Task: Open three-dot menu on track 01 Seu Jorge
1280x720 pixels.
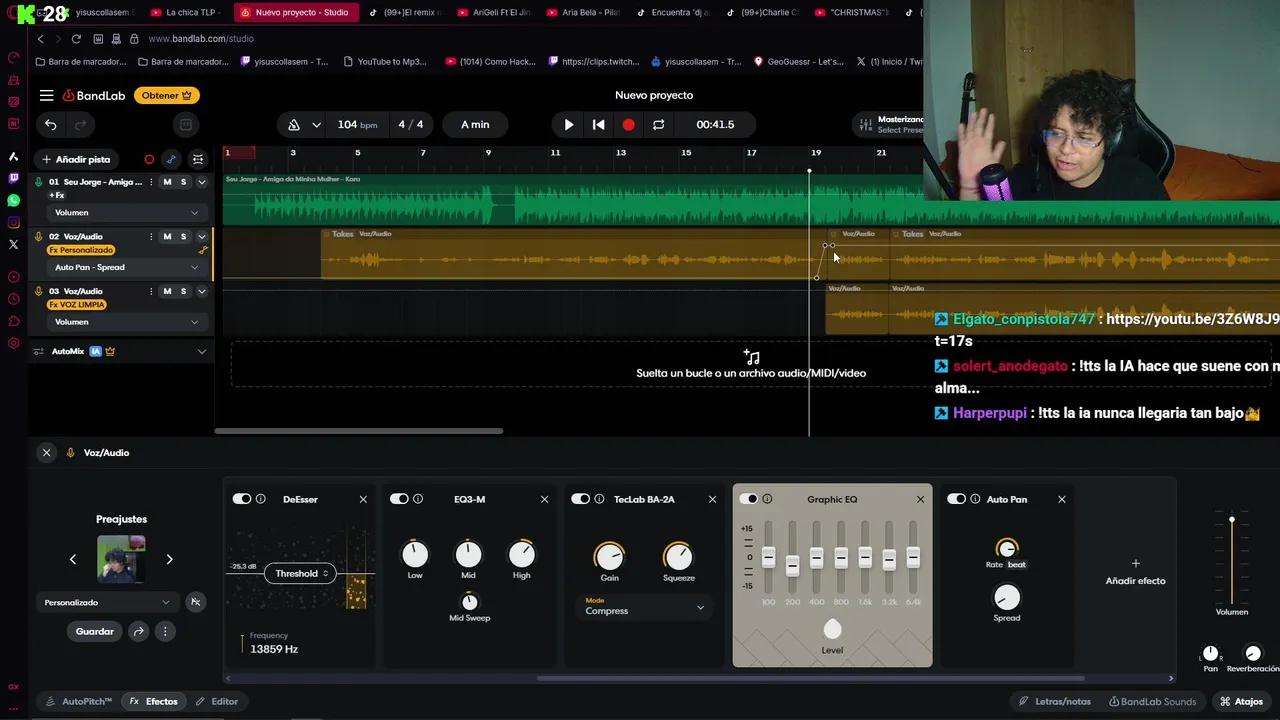Action: point(151,182)
